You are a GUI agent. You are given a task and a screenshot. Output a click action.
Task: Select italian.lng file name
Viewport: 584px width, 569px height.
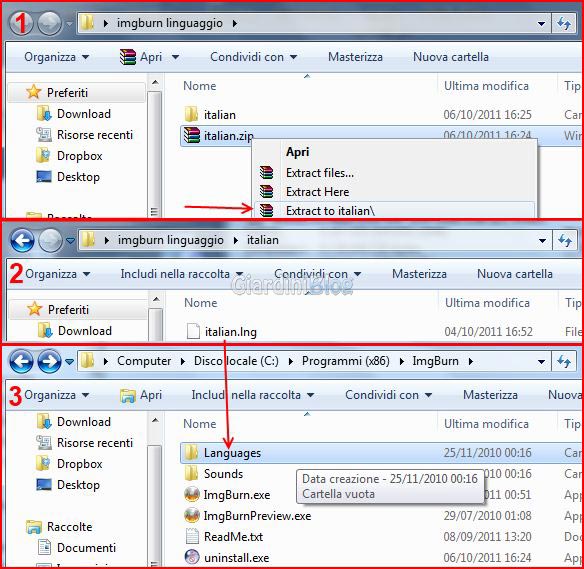231,331
